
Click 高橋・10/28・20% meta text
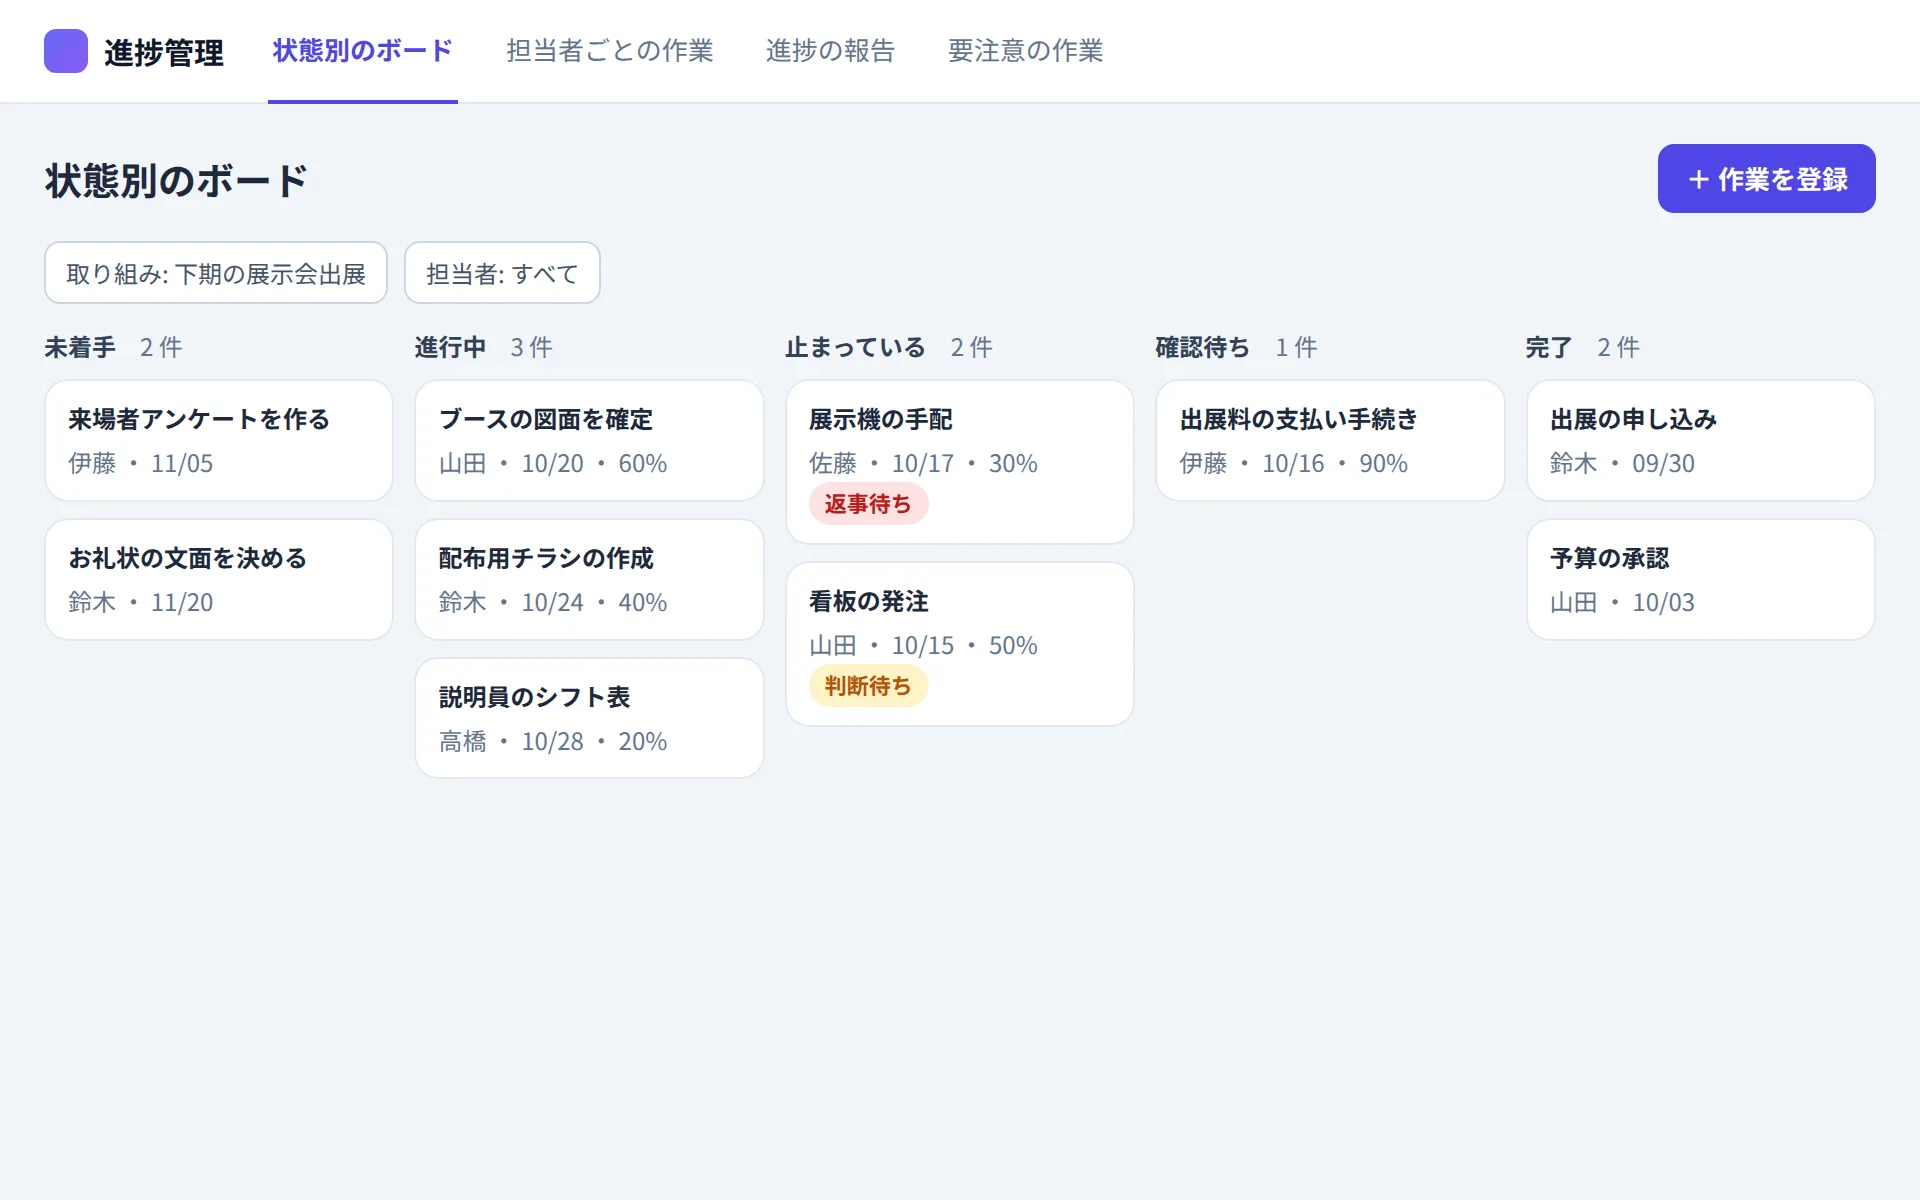pos(553,741)
